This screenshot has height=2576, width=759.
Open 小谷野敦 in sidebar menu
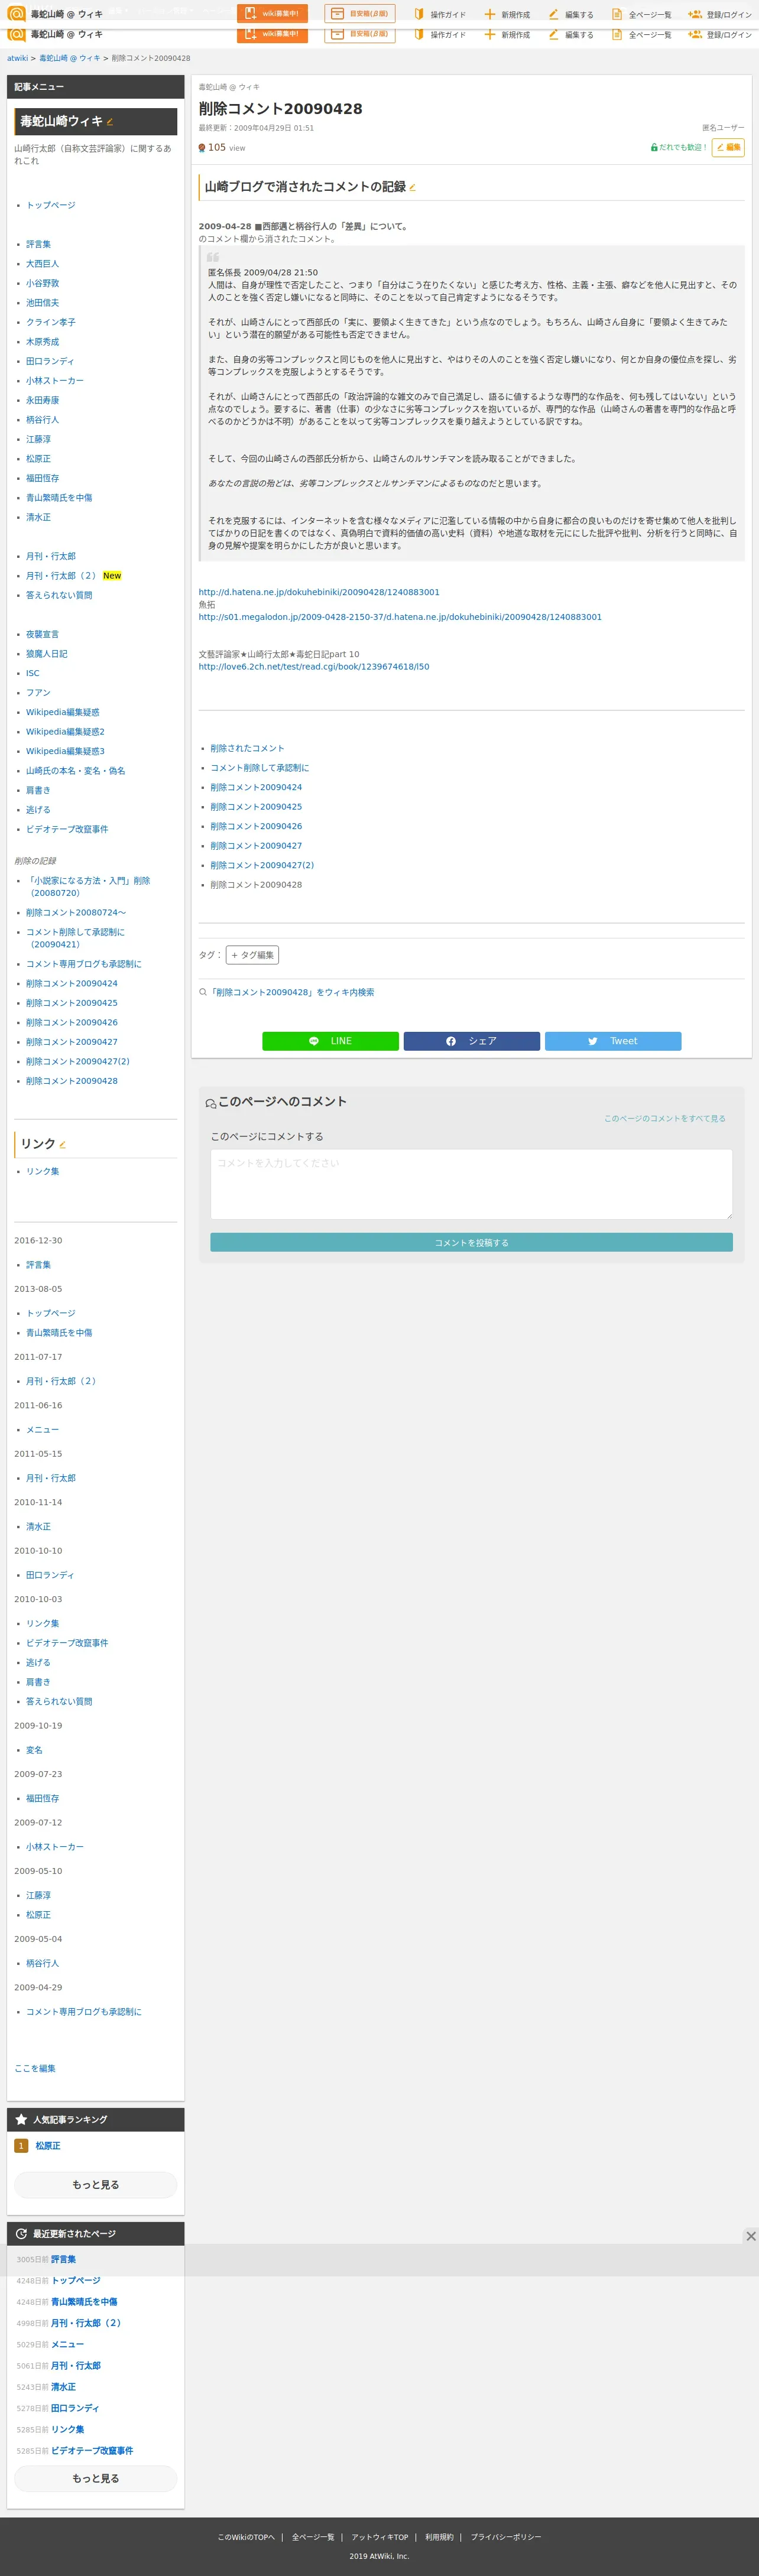coord(42,283)
